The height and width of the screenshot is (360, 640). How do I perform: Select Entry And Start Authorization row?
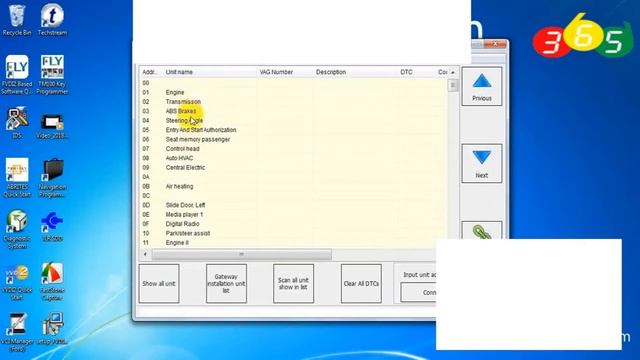[293, 130]
